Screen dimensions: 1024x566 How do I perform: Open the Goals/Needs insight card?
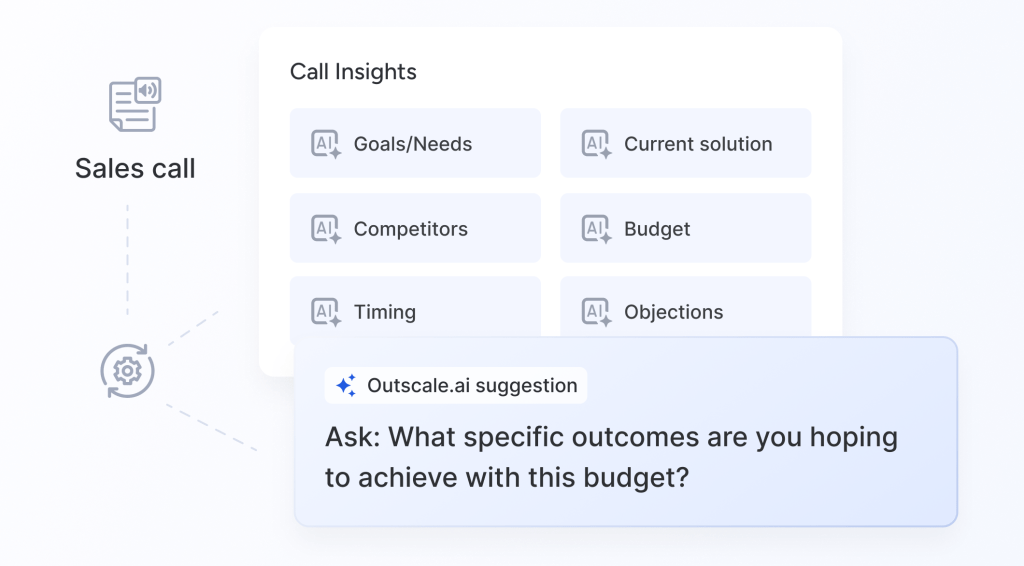pyautogui.click(x=415, y=144)
